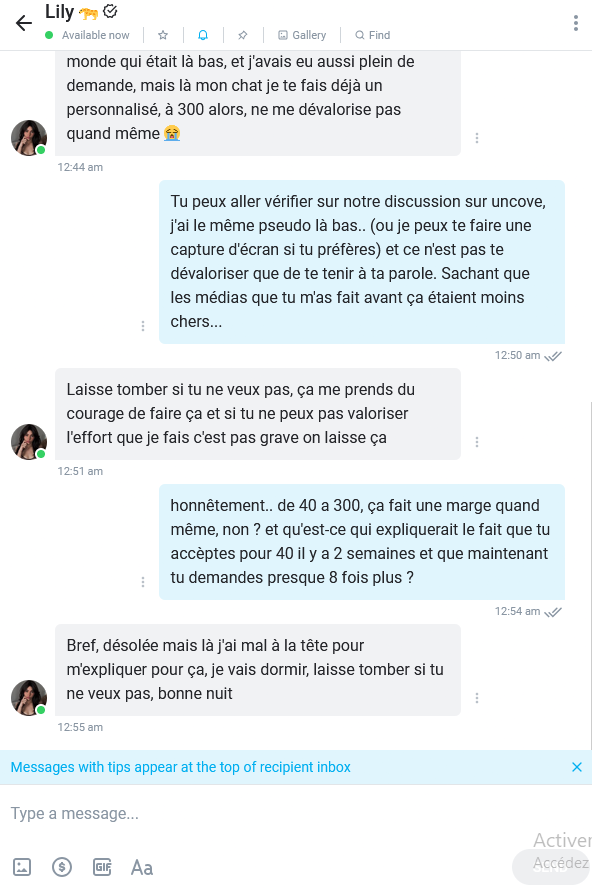Click Lily's avatar beside the 12:51 am message

(x=29, y=441)
